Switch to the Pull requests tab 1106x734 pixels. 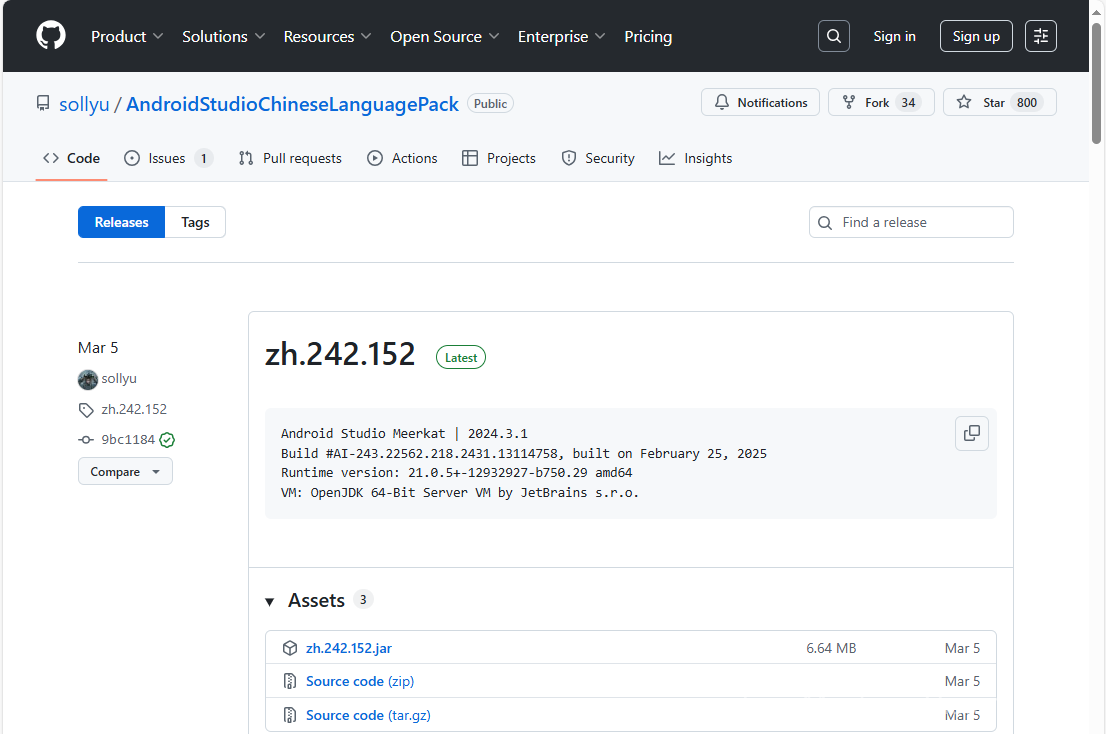[290, 158]
